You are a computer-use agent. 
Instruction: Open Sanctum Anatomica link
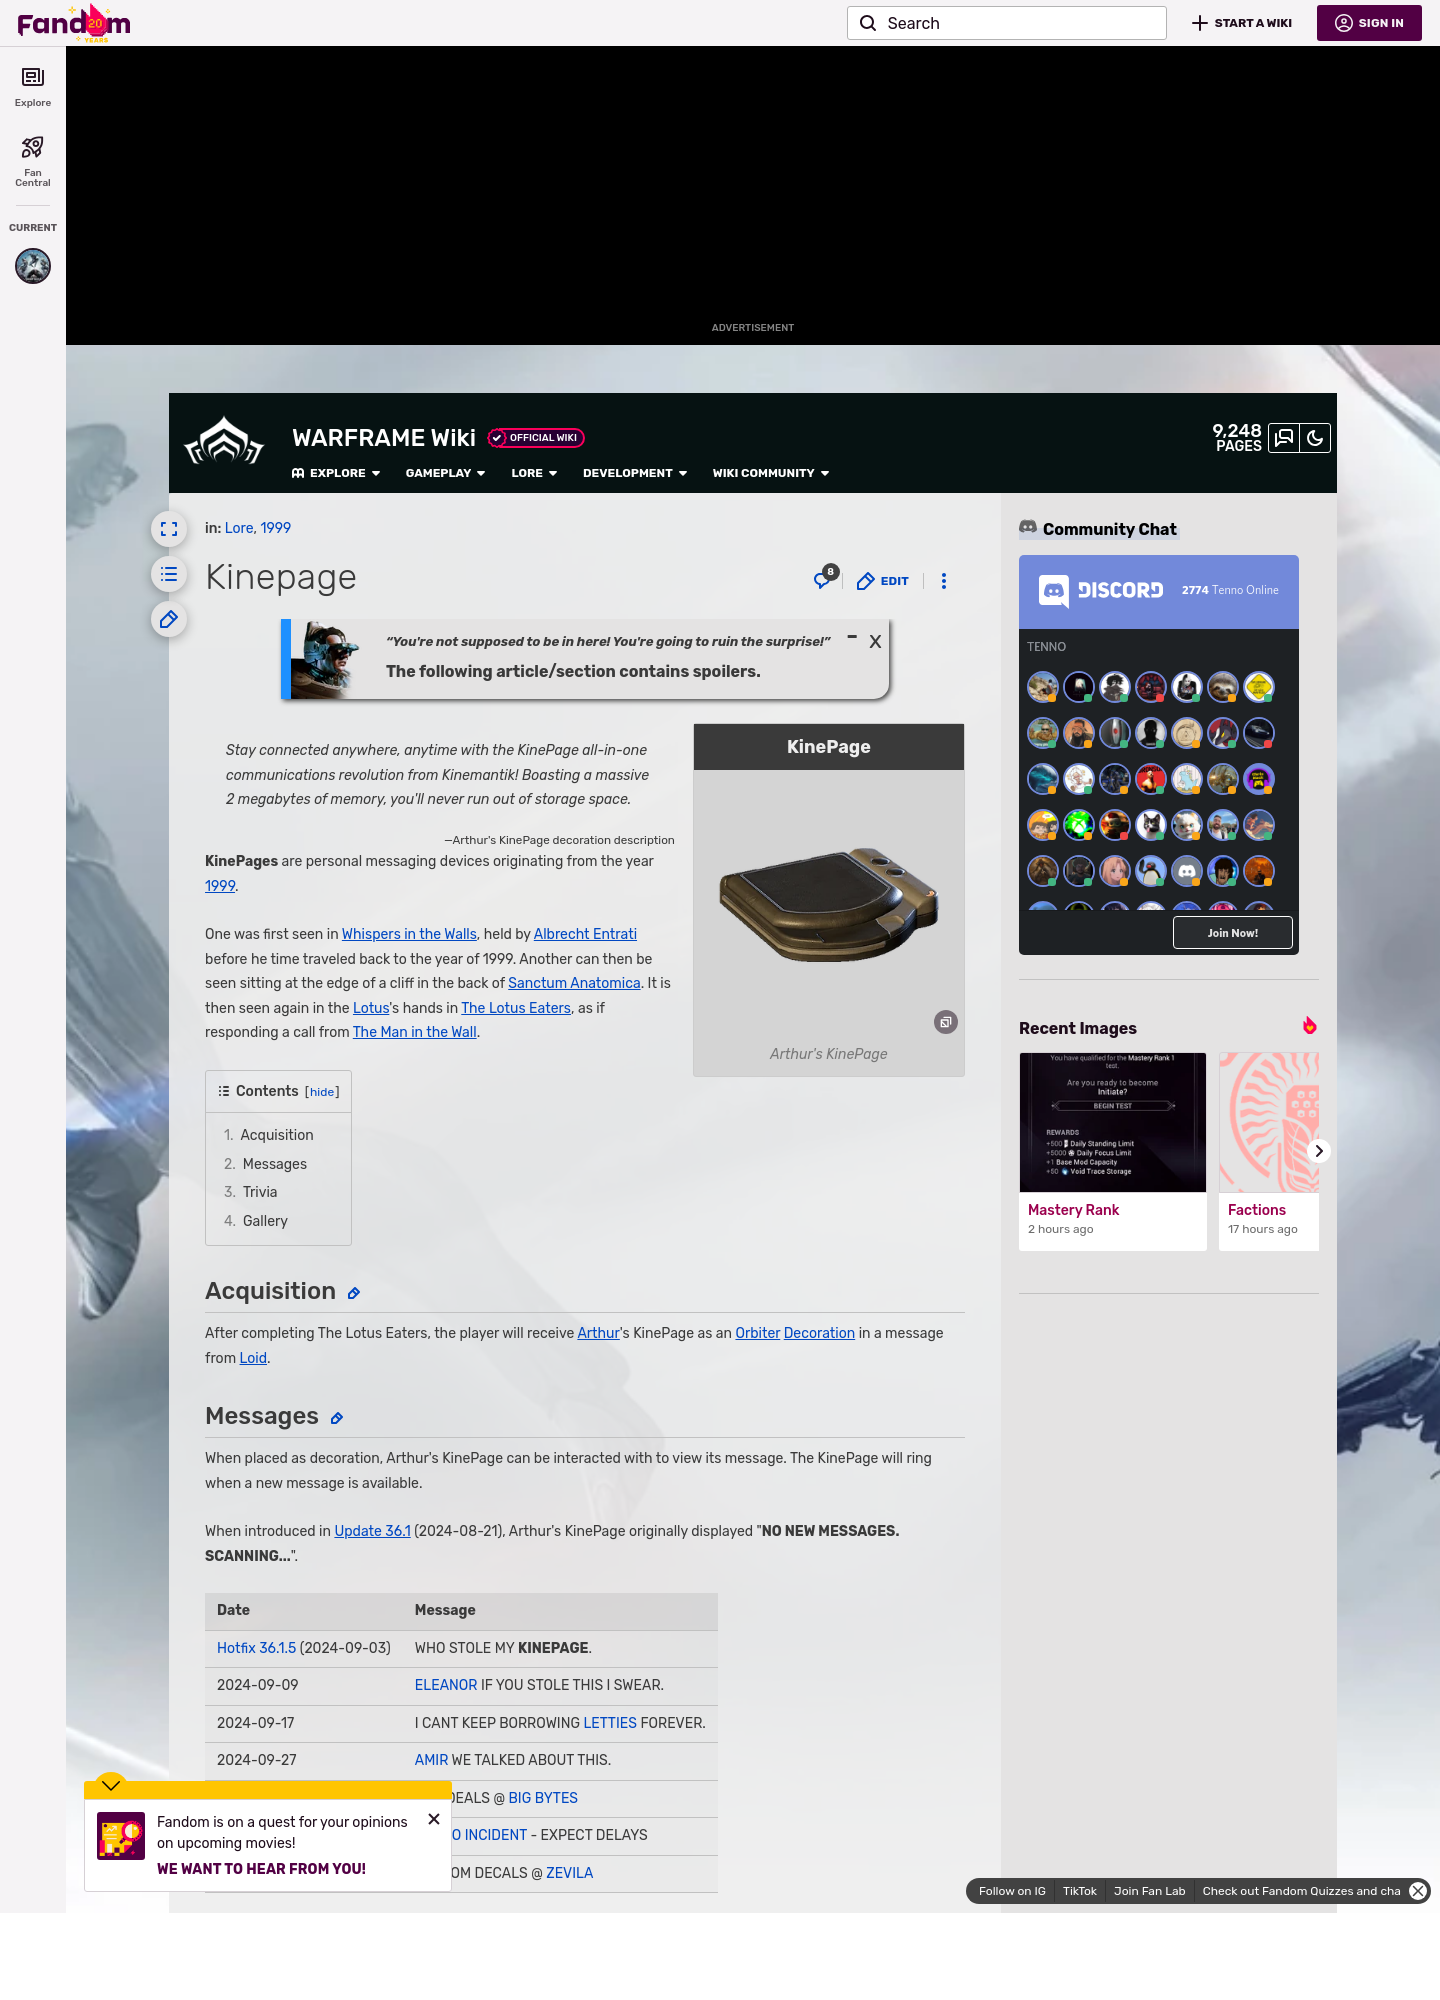[574, 983]
